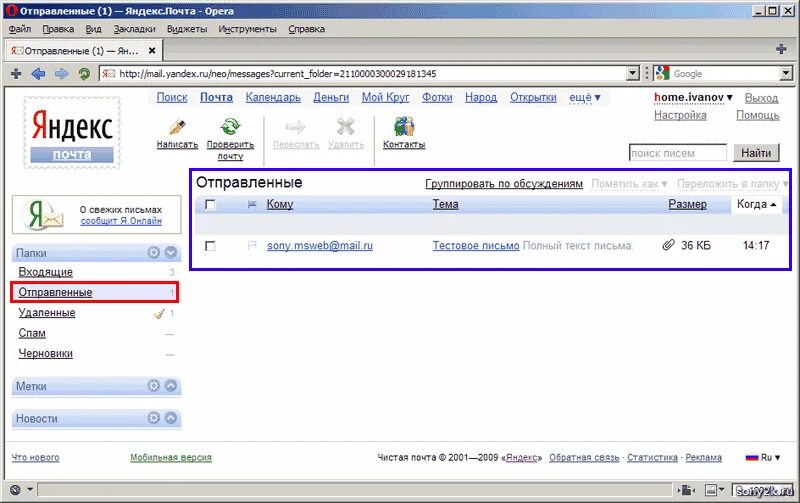
Task: Tick the select-all checkbox in header
Action: (x=210, y=205)
